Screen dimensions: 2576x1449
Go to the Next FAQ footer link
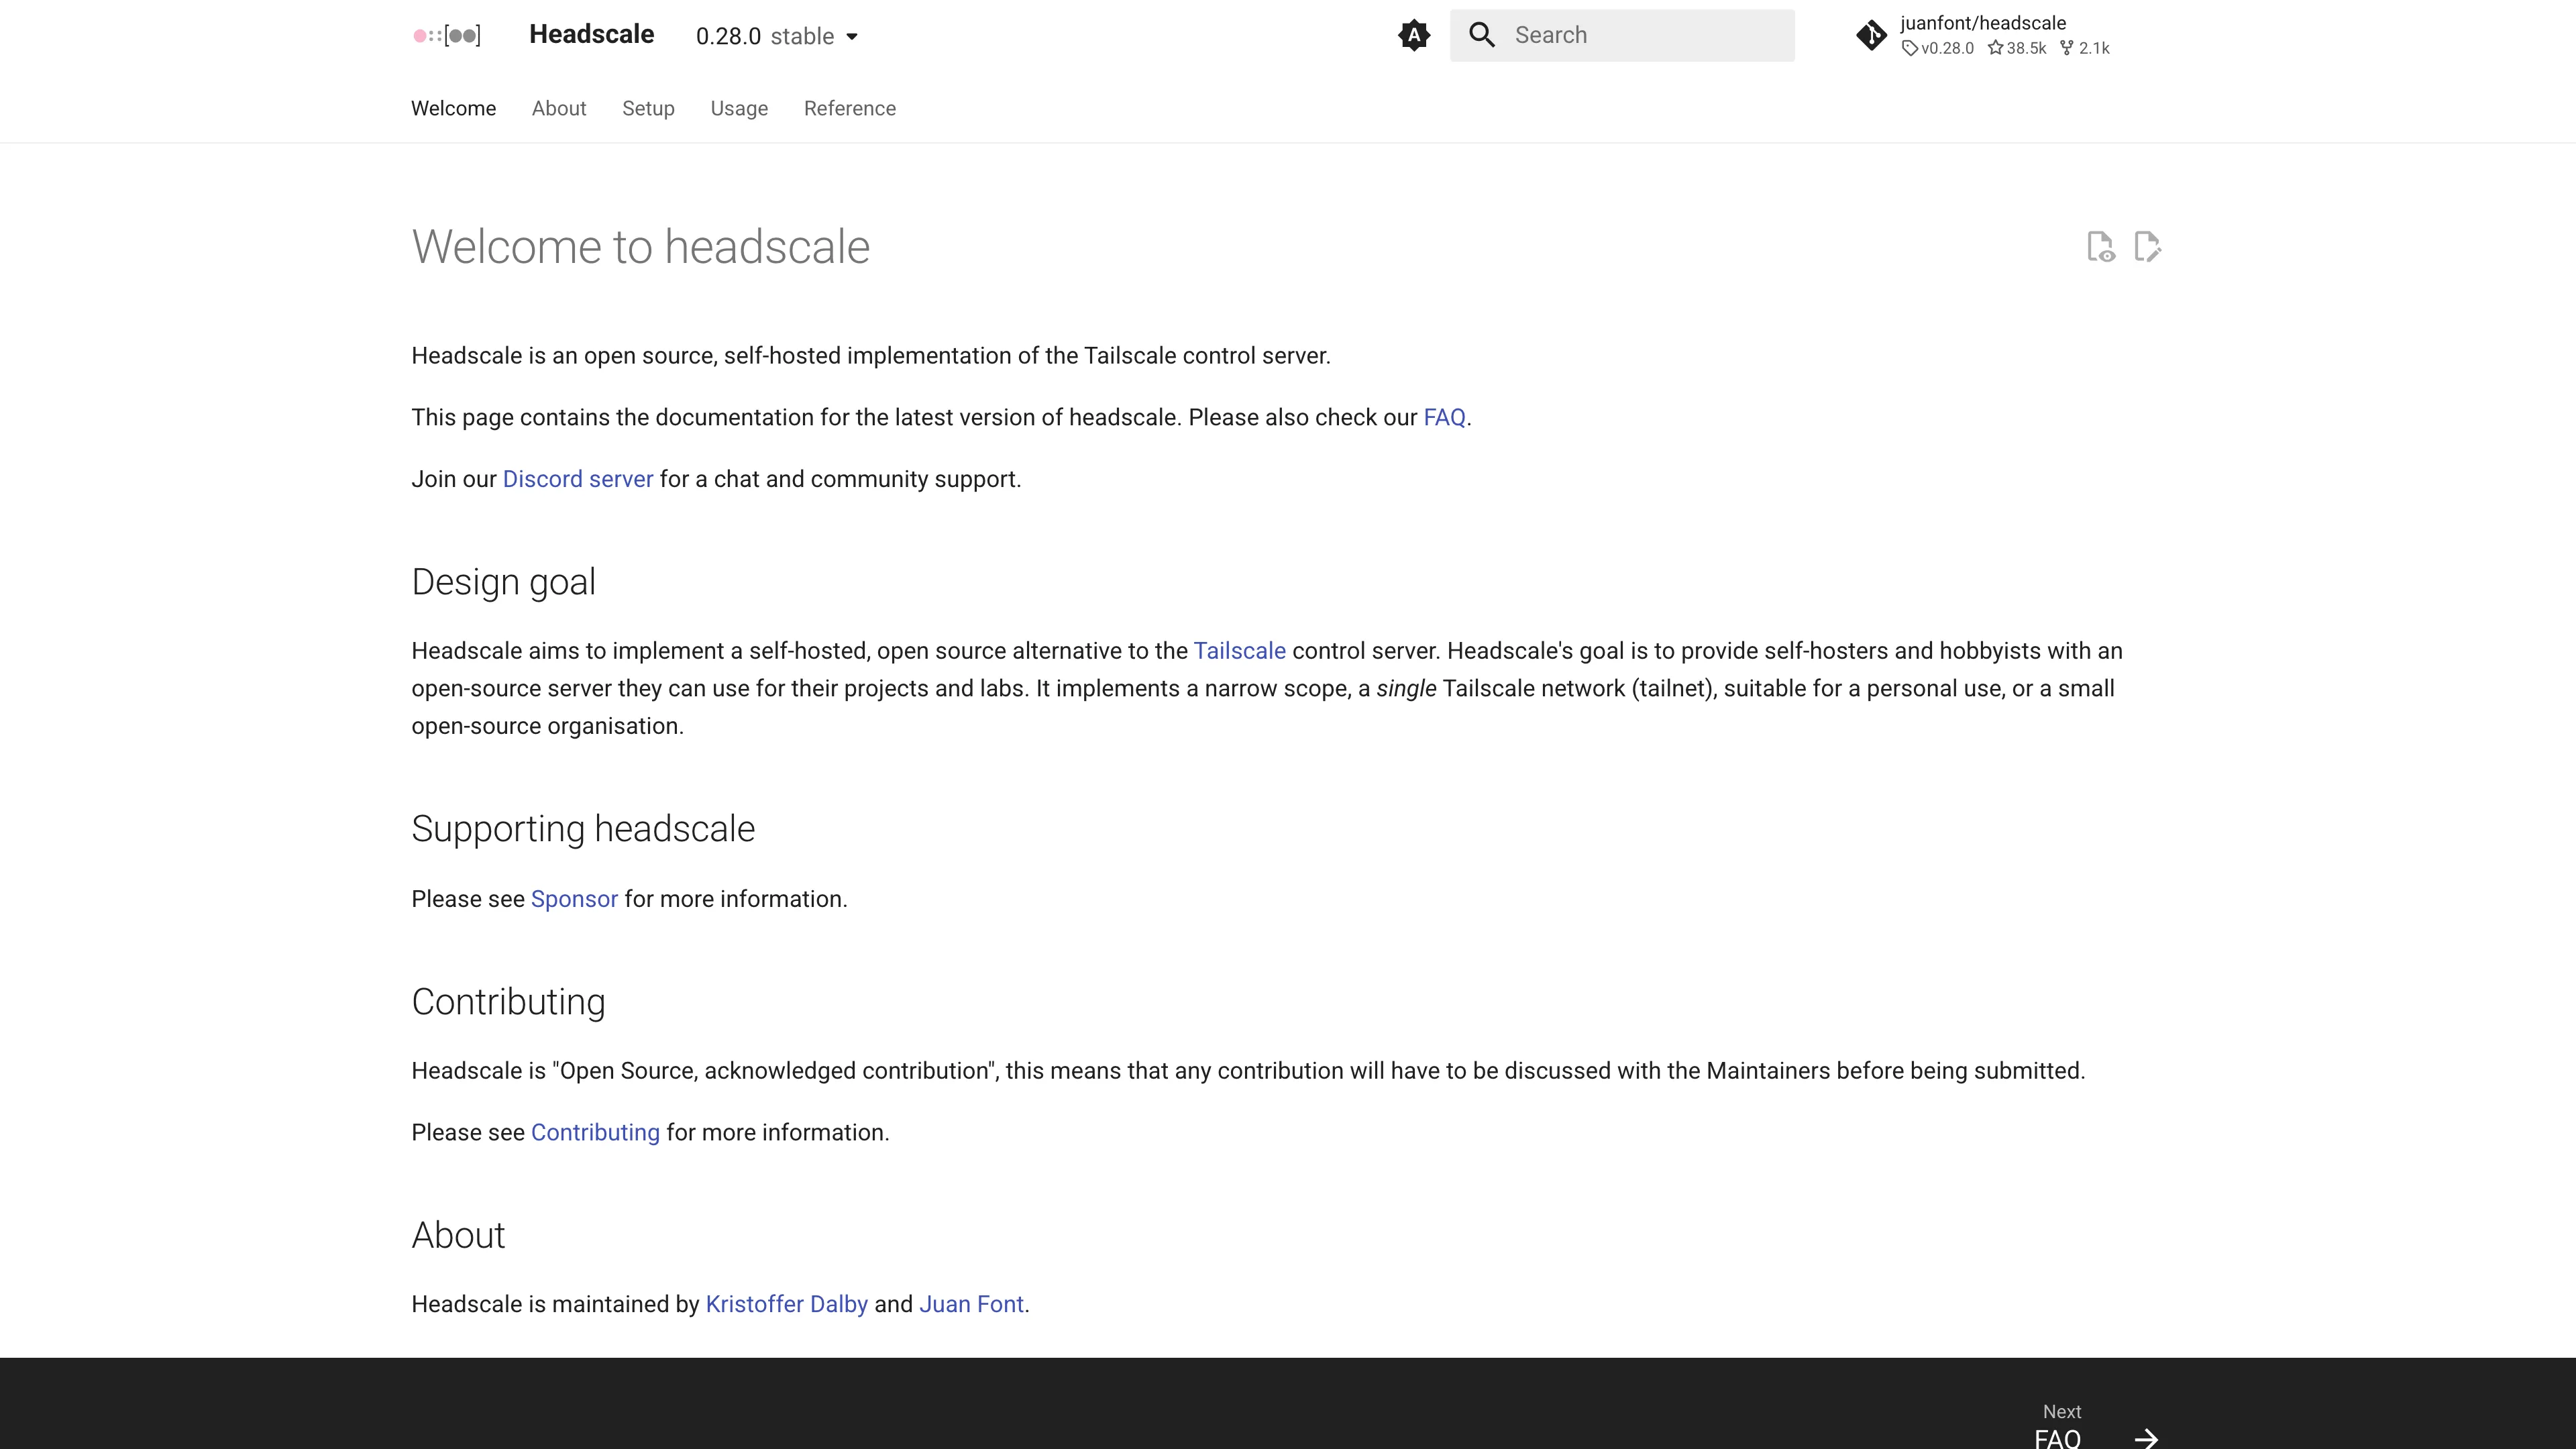pyautogui.click(x=2096, y=1427)
